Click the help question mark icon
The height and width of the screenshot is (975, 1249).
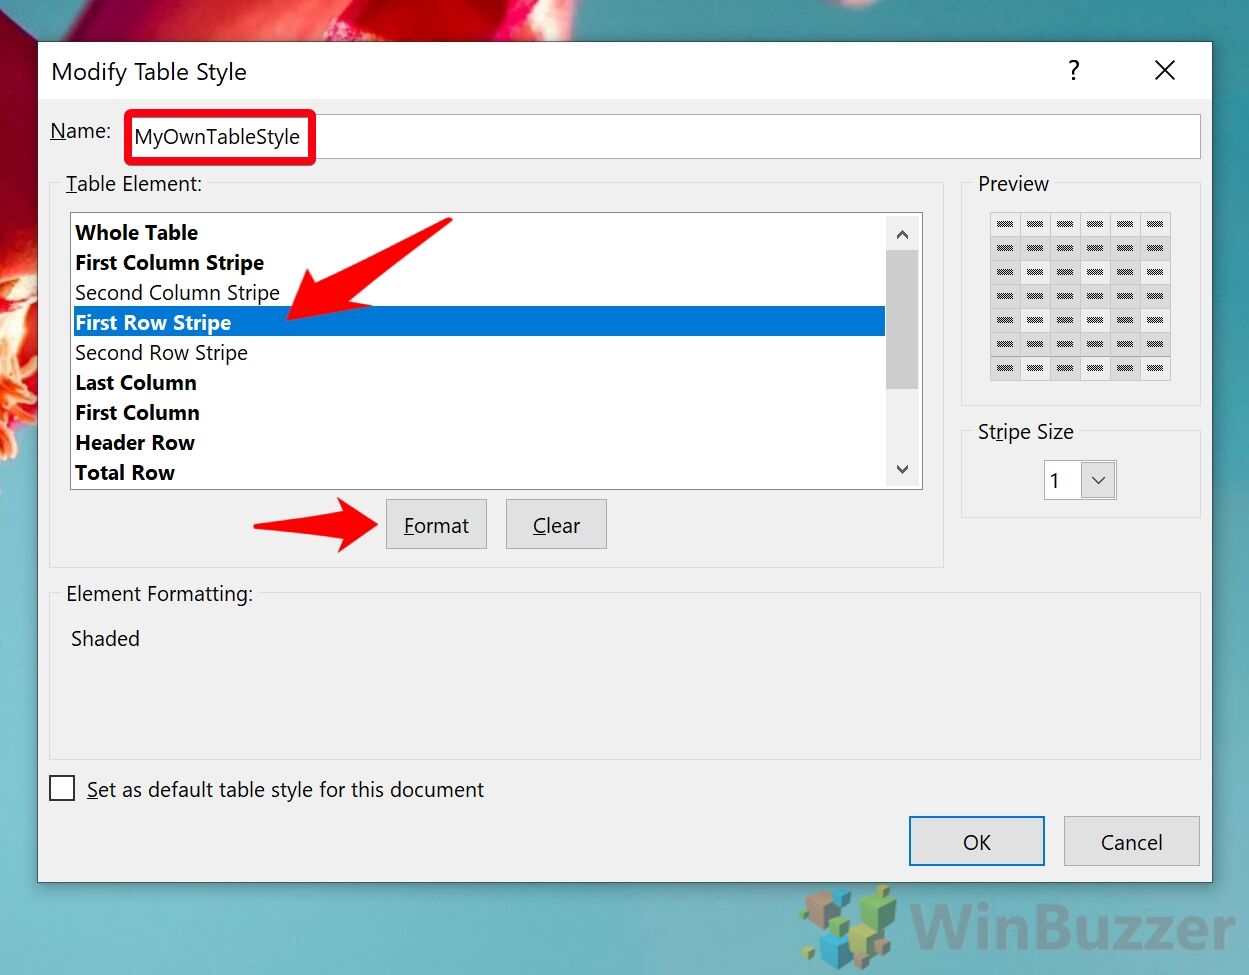[1073, 71]
